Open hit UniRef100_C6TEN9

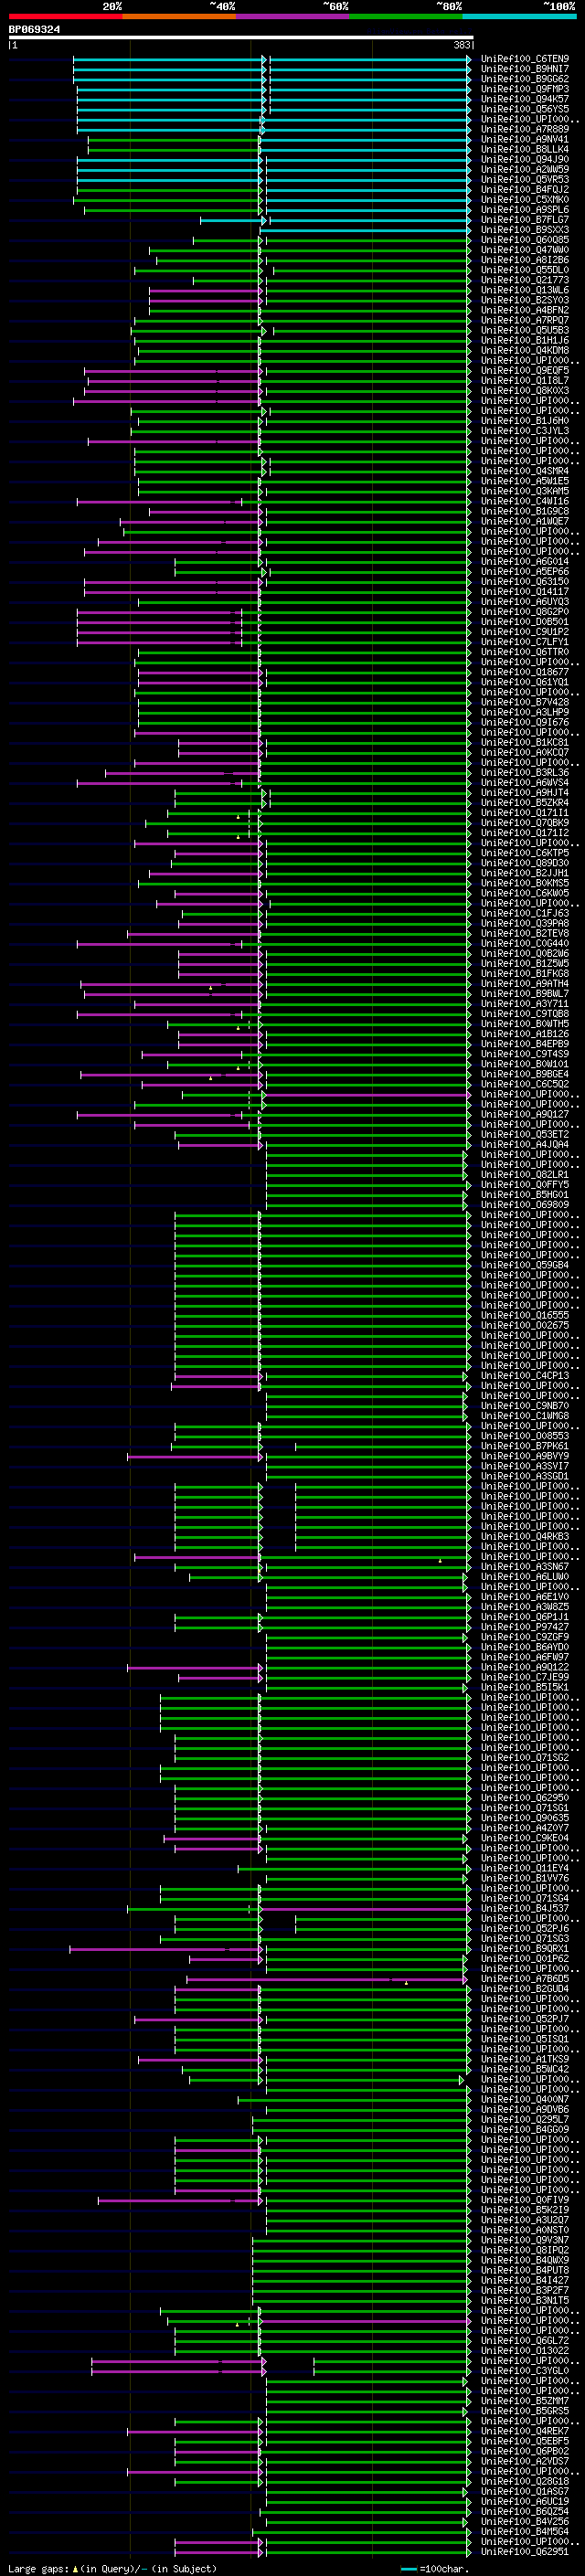point(524,59)
